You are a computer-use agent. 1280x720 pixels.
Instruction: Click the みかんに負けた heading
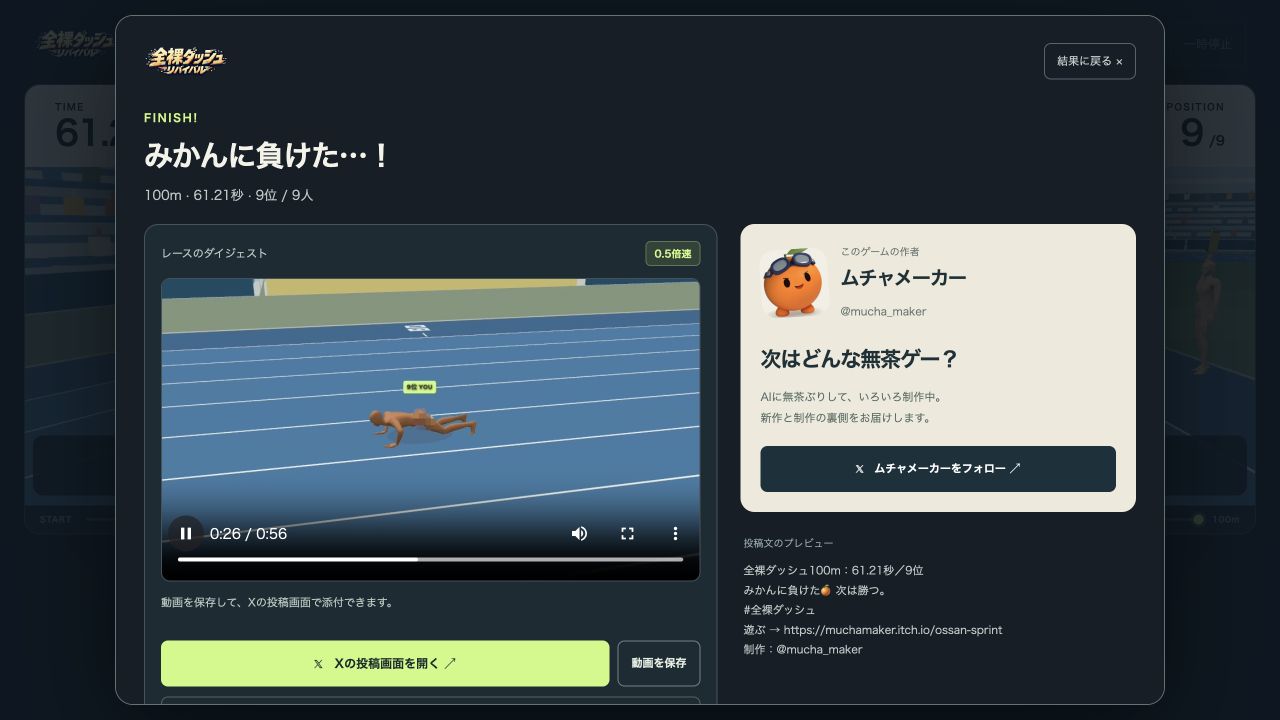267,157
